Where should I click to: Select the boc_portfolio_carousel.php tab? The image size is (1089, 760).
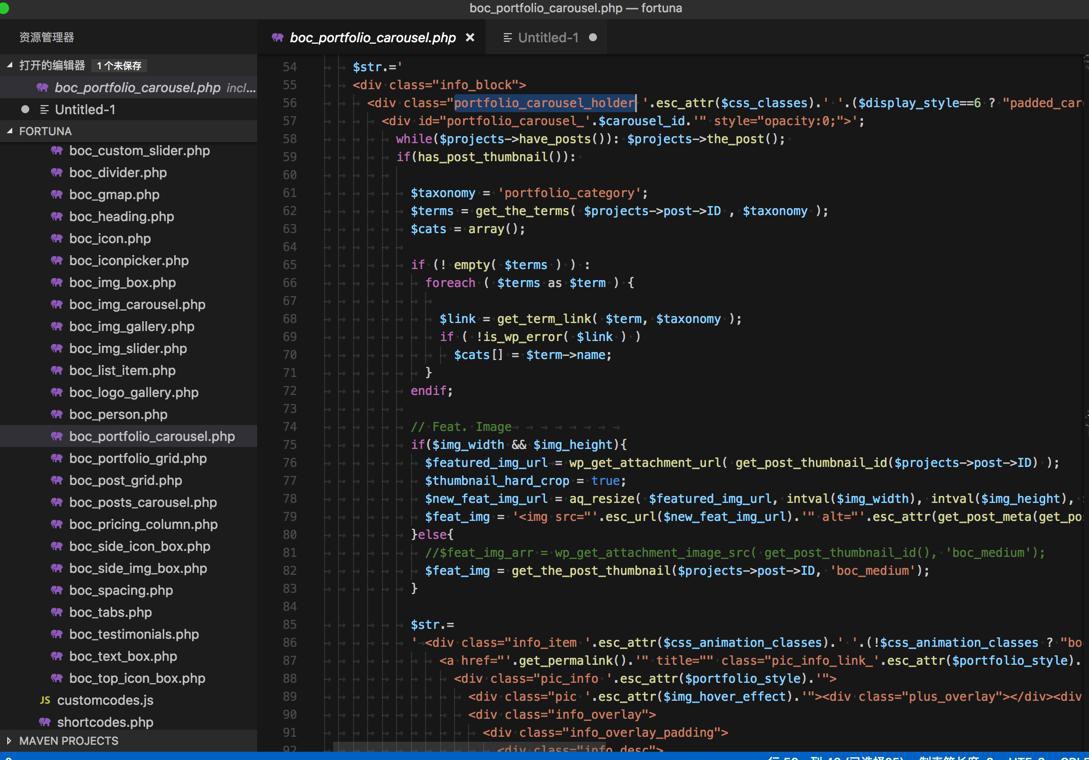coord(372,38)
